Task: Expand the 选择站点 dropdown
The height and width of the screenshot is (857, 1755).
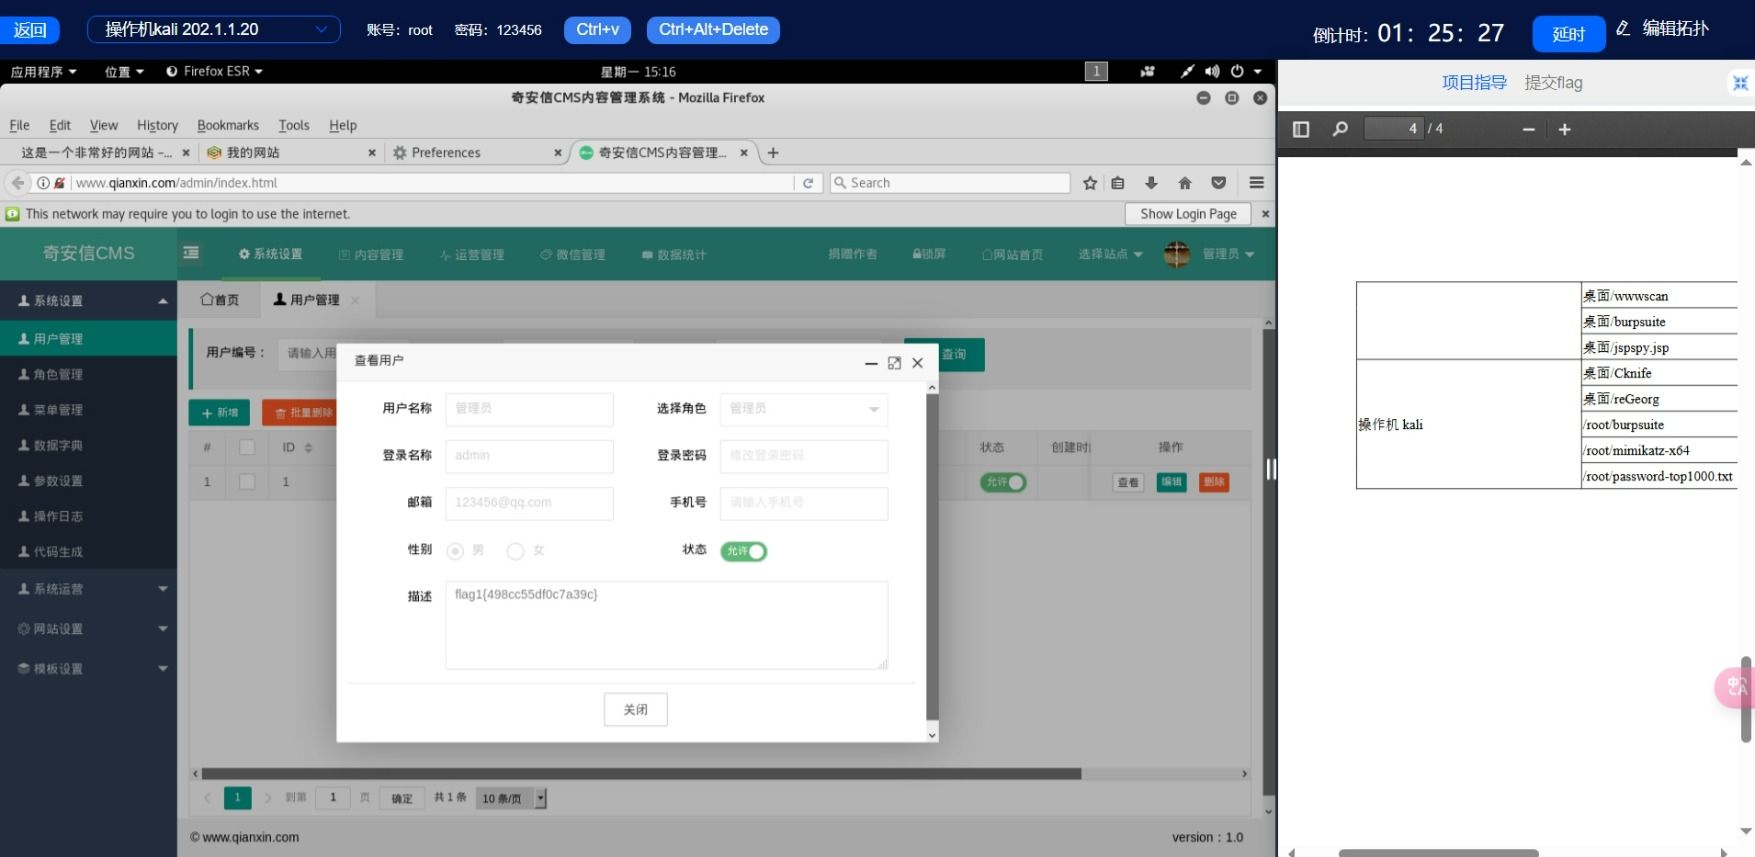Action: coord(1110,254)
